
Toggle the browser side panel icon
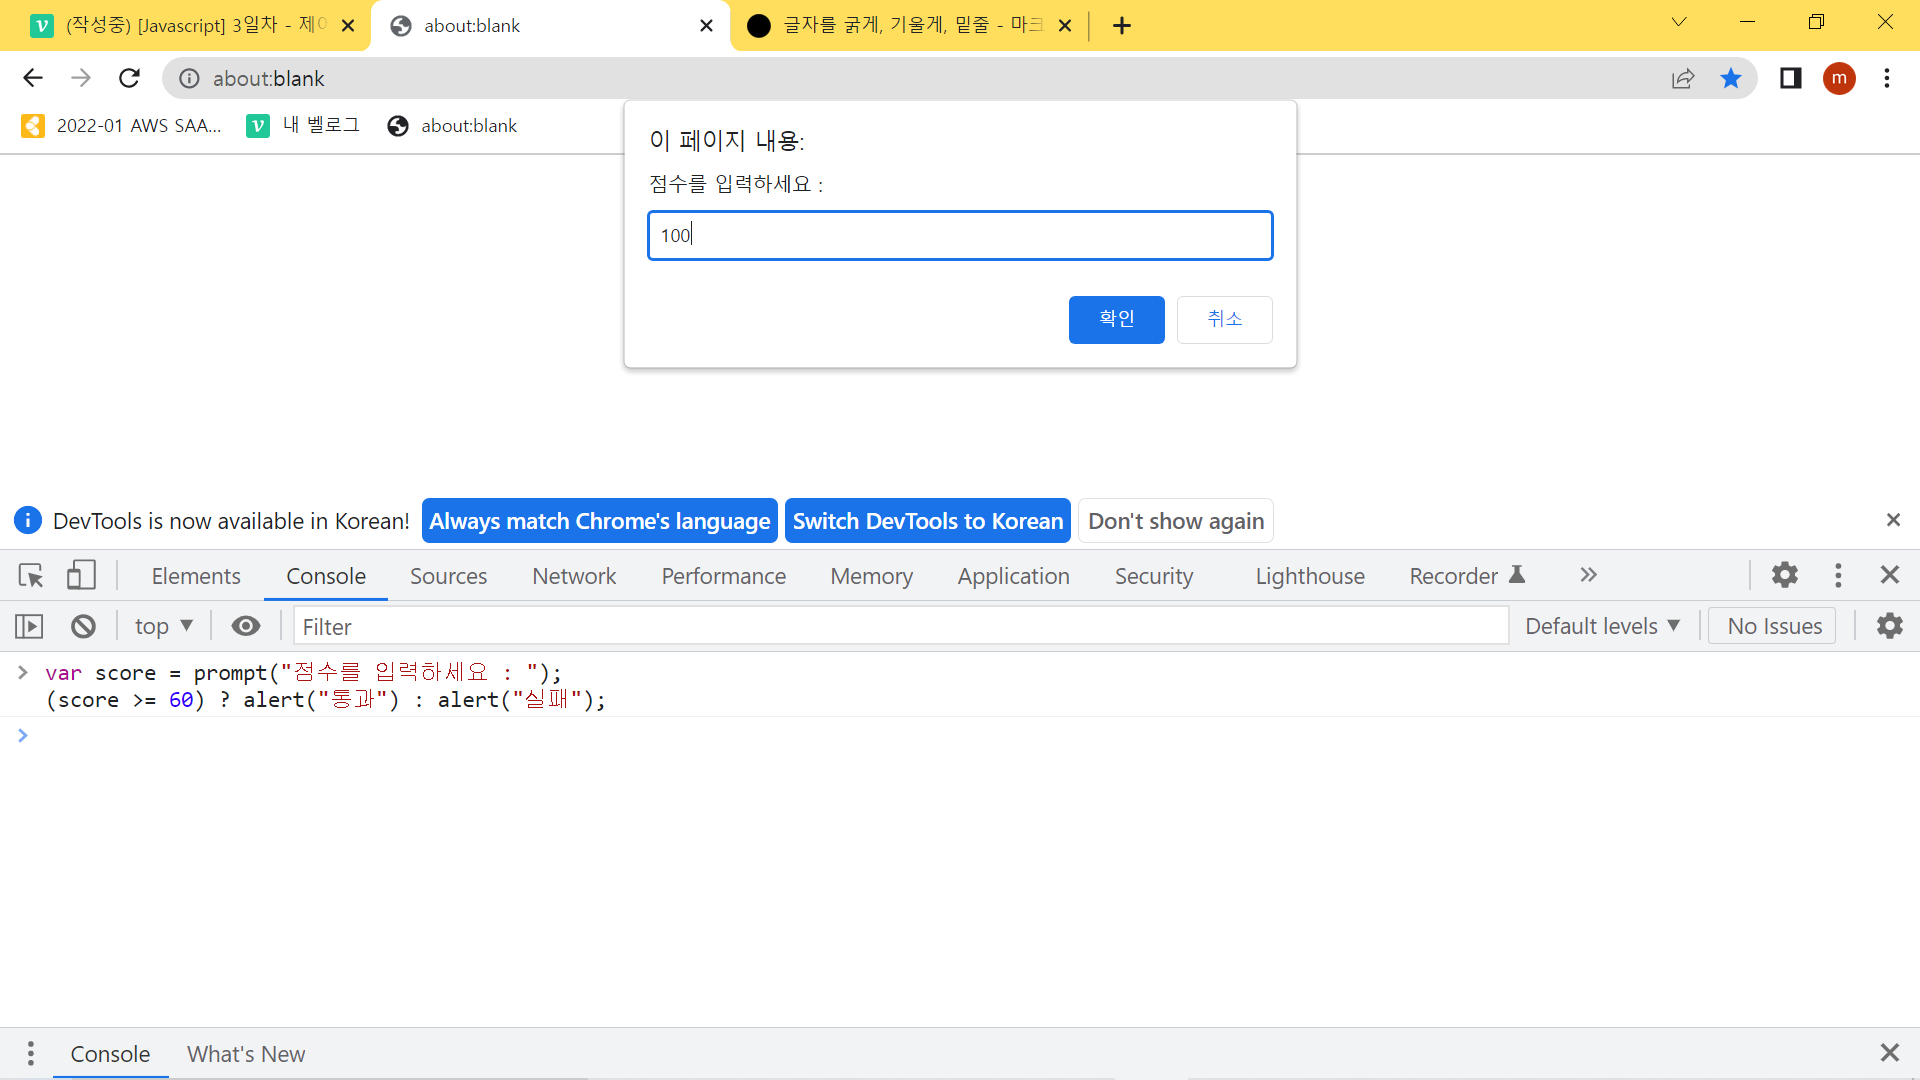[x=1790, y=79]
